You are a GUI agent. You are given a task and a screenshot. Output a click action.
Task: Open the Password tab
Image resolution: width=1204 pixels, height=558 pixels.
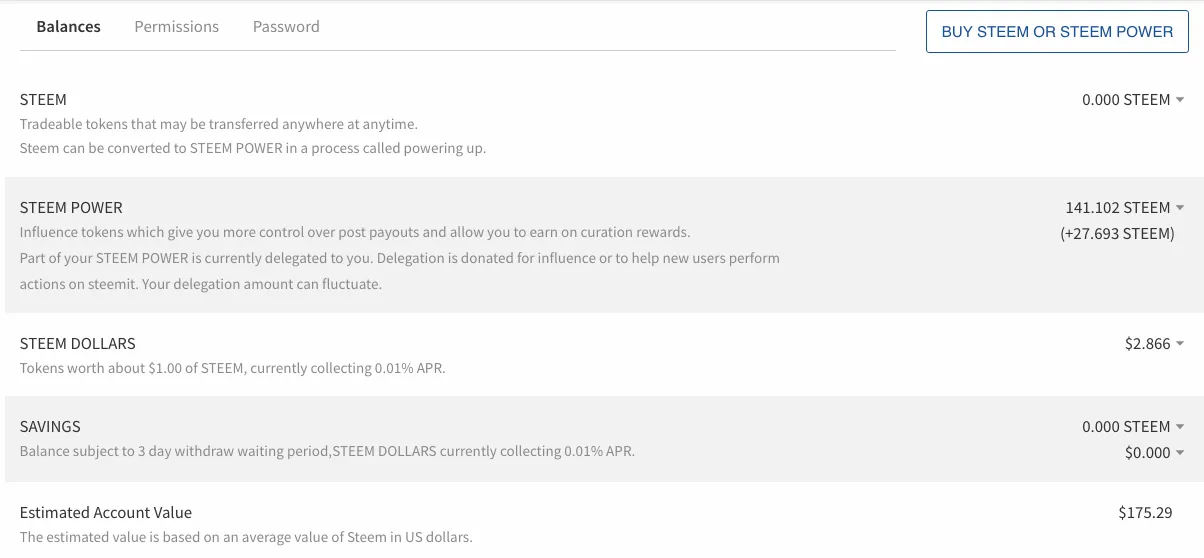(286, 27)
